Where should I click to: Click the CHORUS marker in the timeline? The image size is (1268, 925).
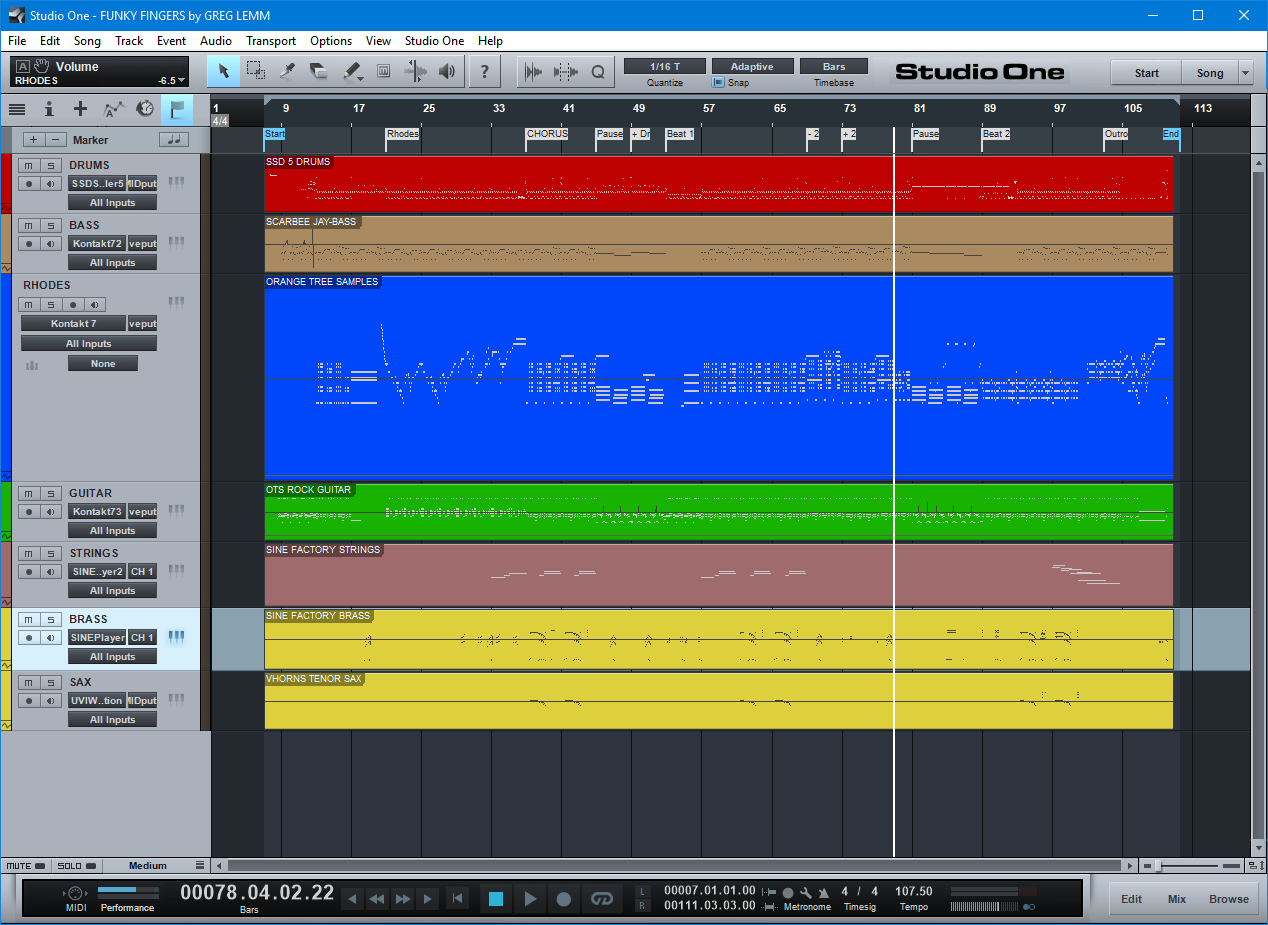pos(547,134)
